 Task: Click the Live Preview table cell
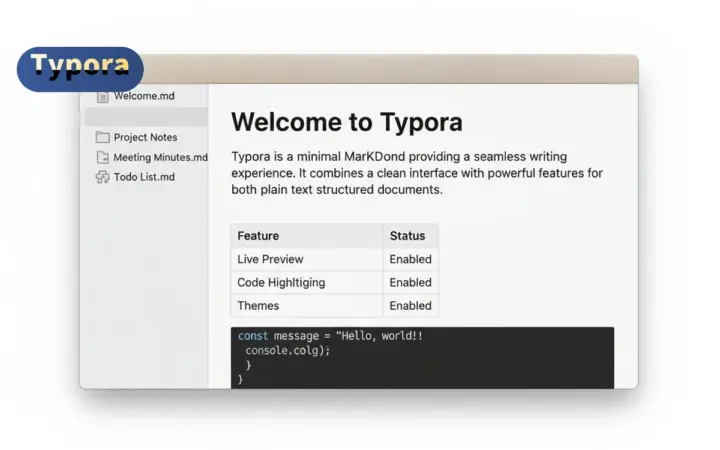307,259
